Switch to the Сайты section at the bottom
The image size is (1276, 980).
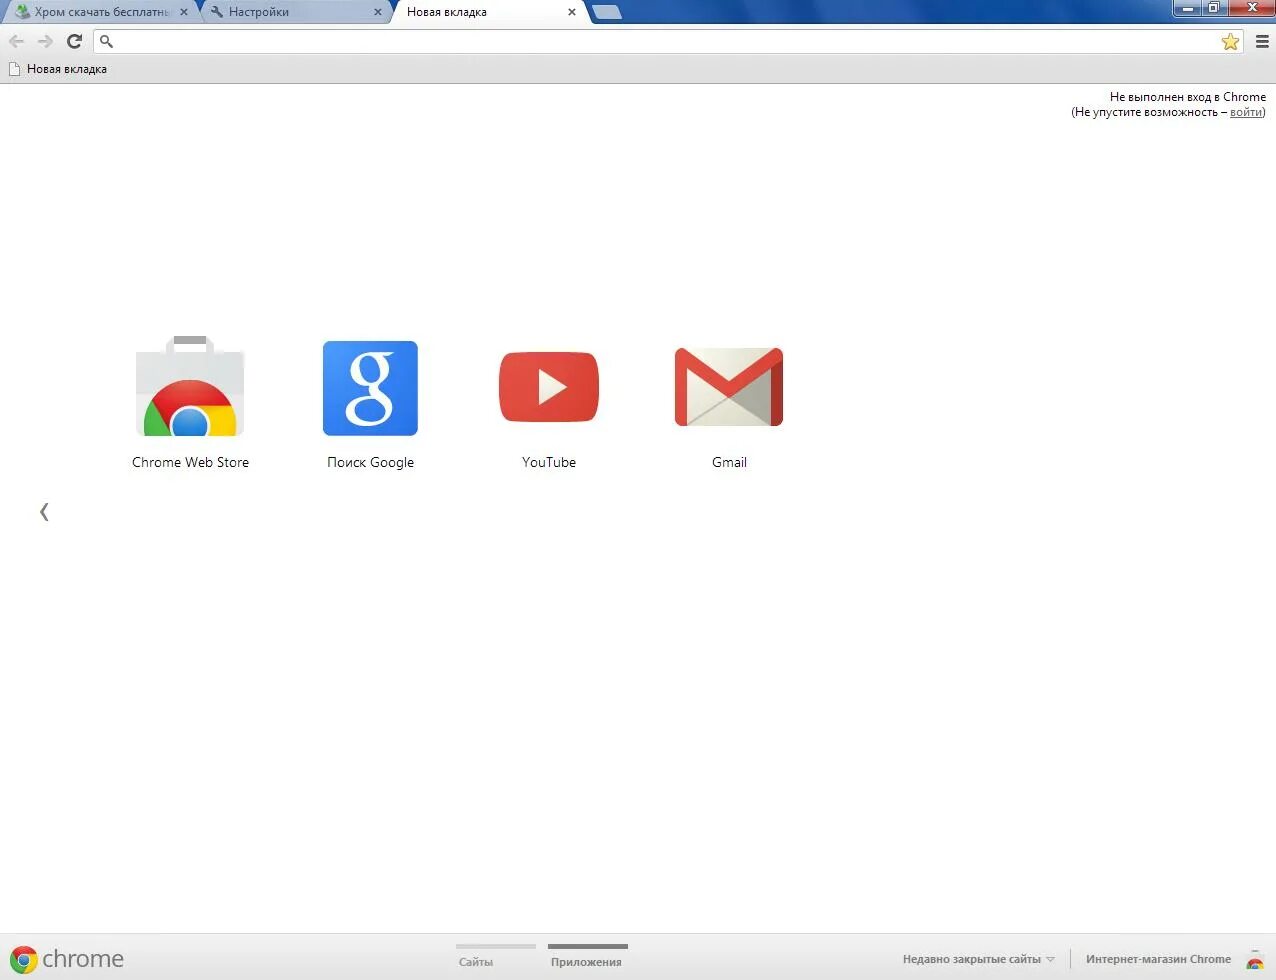(x=474, y=960)
